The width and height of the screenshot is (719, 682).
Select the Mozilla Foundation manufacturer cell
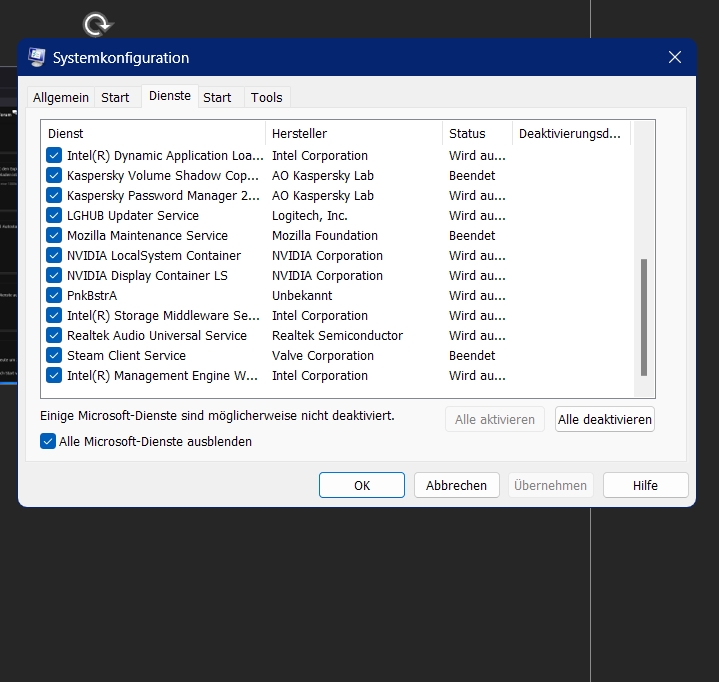tap(325, 235)
